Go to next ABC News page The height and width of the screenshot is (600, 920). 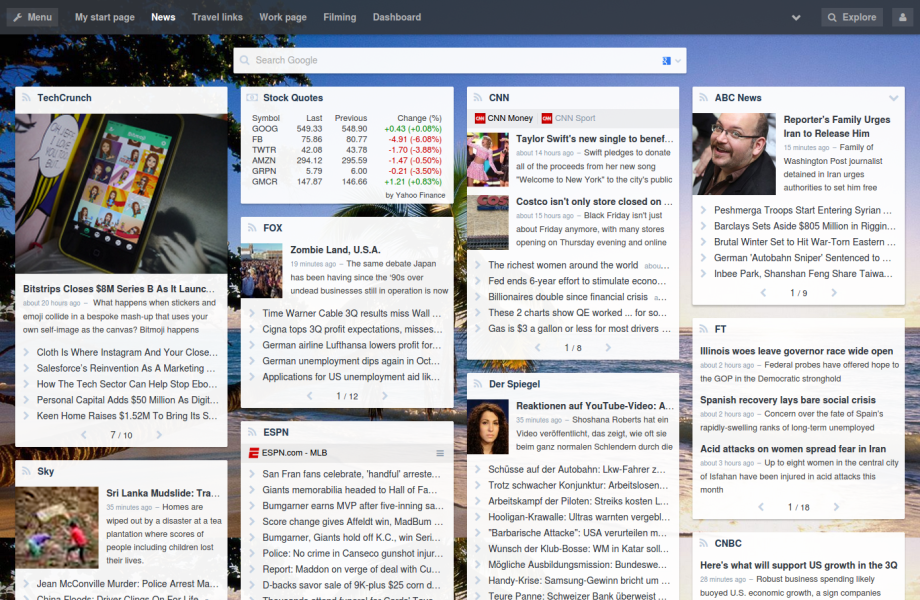[x=834, y=292]
